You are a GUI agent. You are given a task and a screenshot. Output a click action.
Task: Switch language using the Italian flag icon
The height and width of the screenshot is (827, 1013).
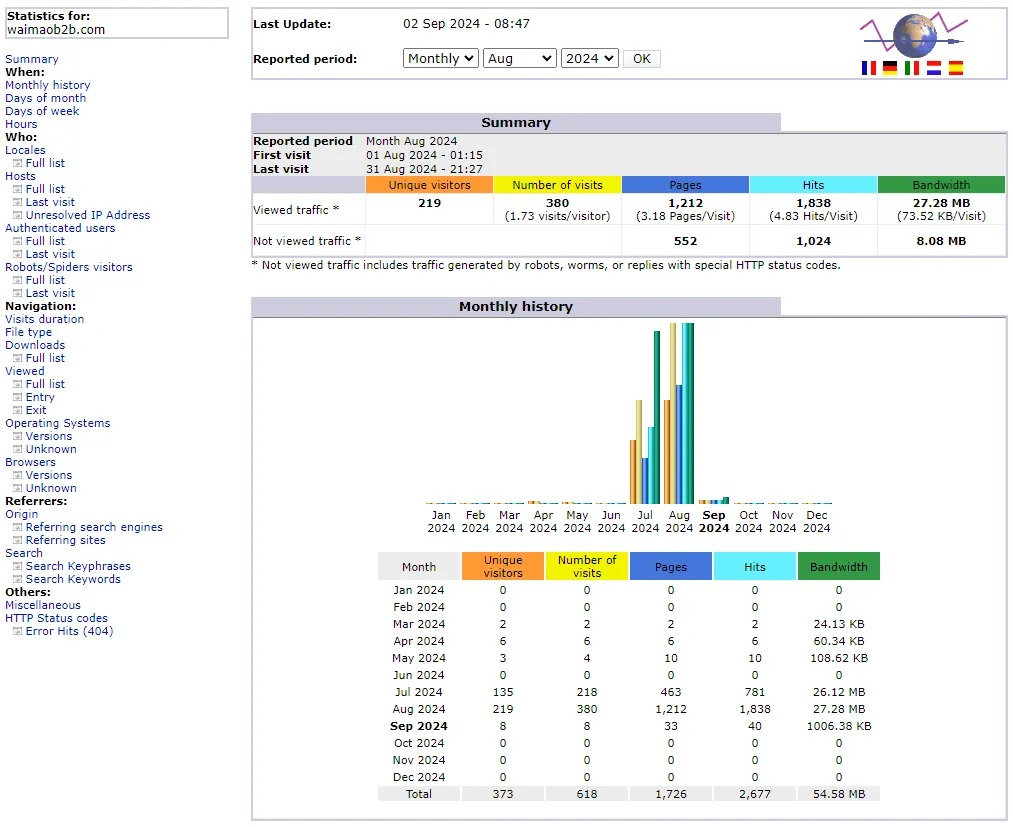coord(911,67)
